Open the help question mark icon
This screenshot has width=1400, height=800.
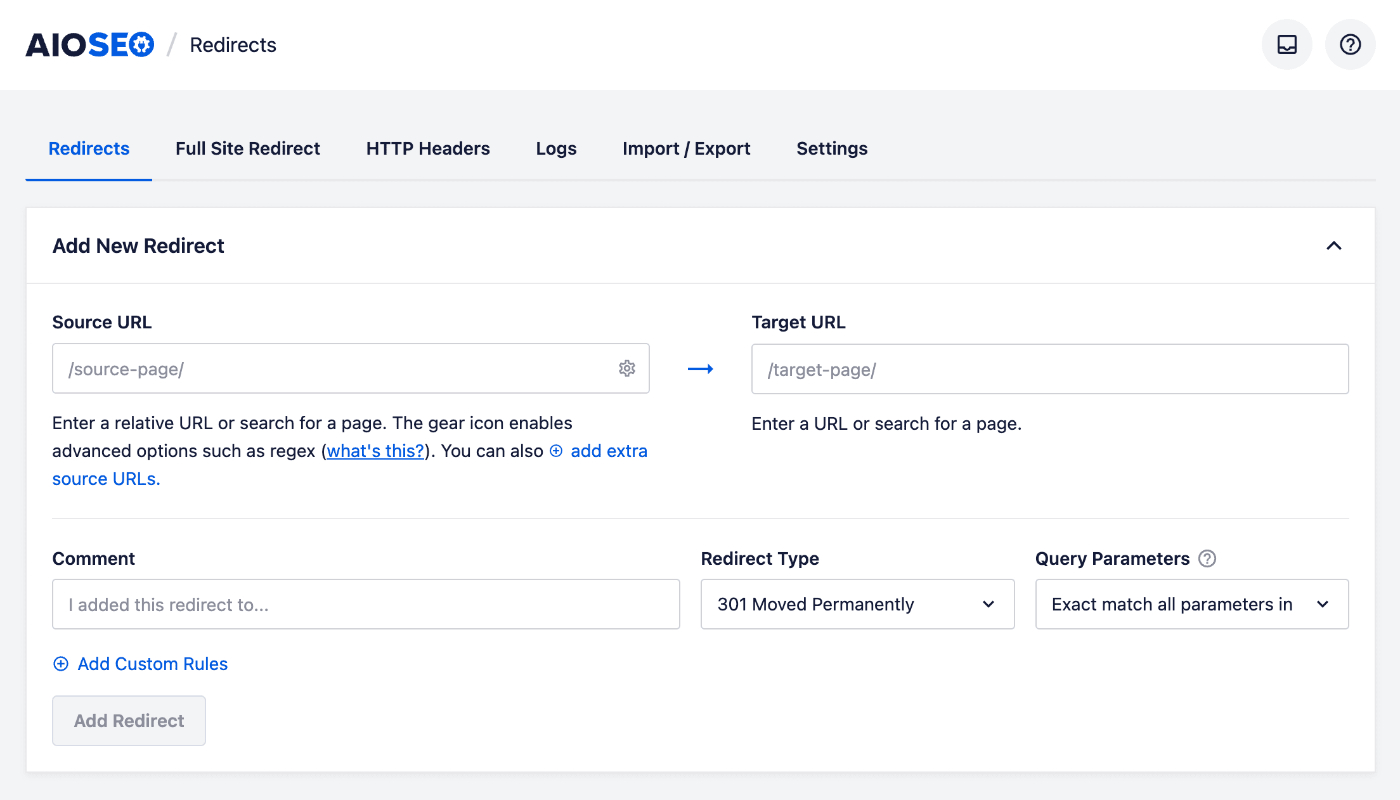point(1350,44)
